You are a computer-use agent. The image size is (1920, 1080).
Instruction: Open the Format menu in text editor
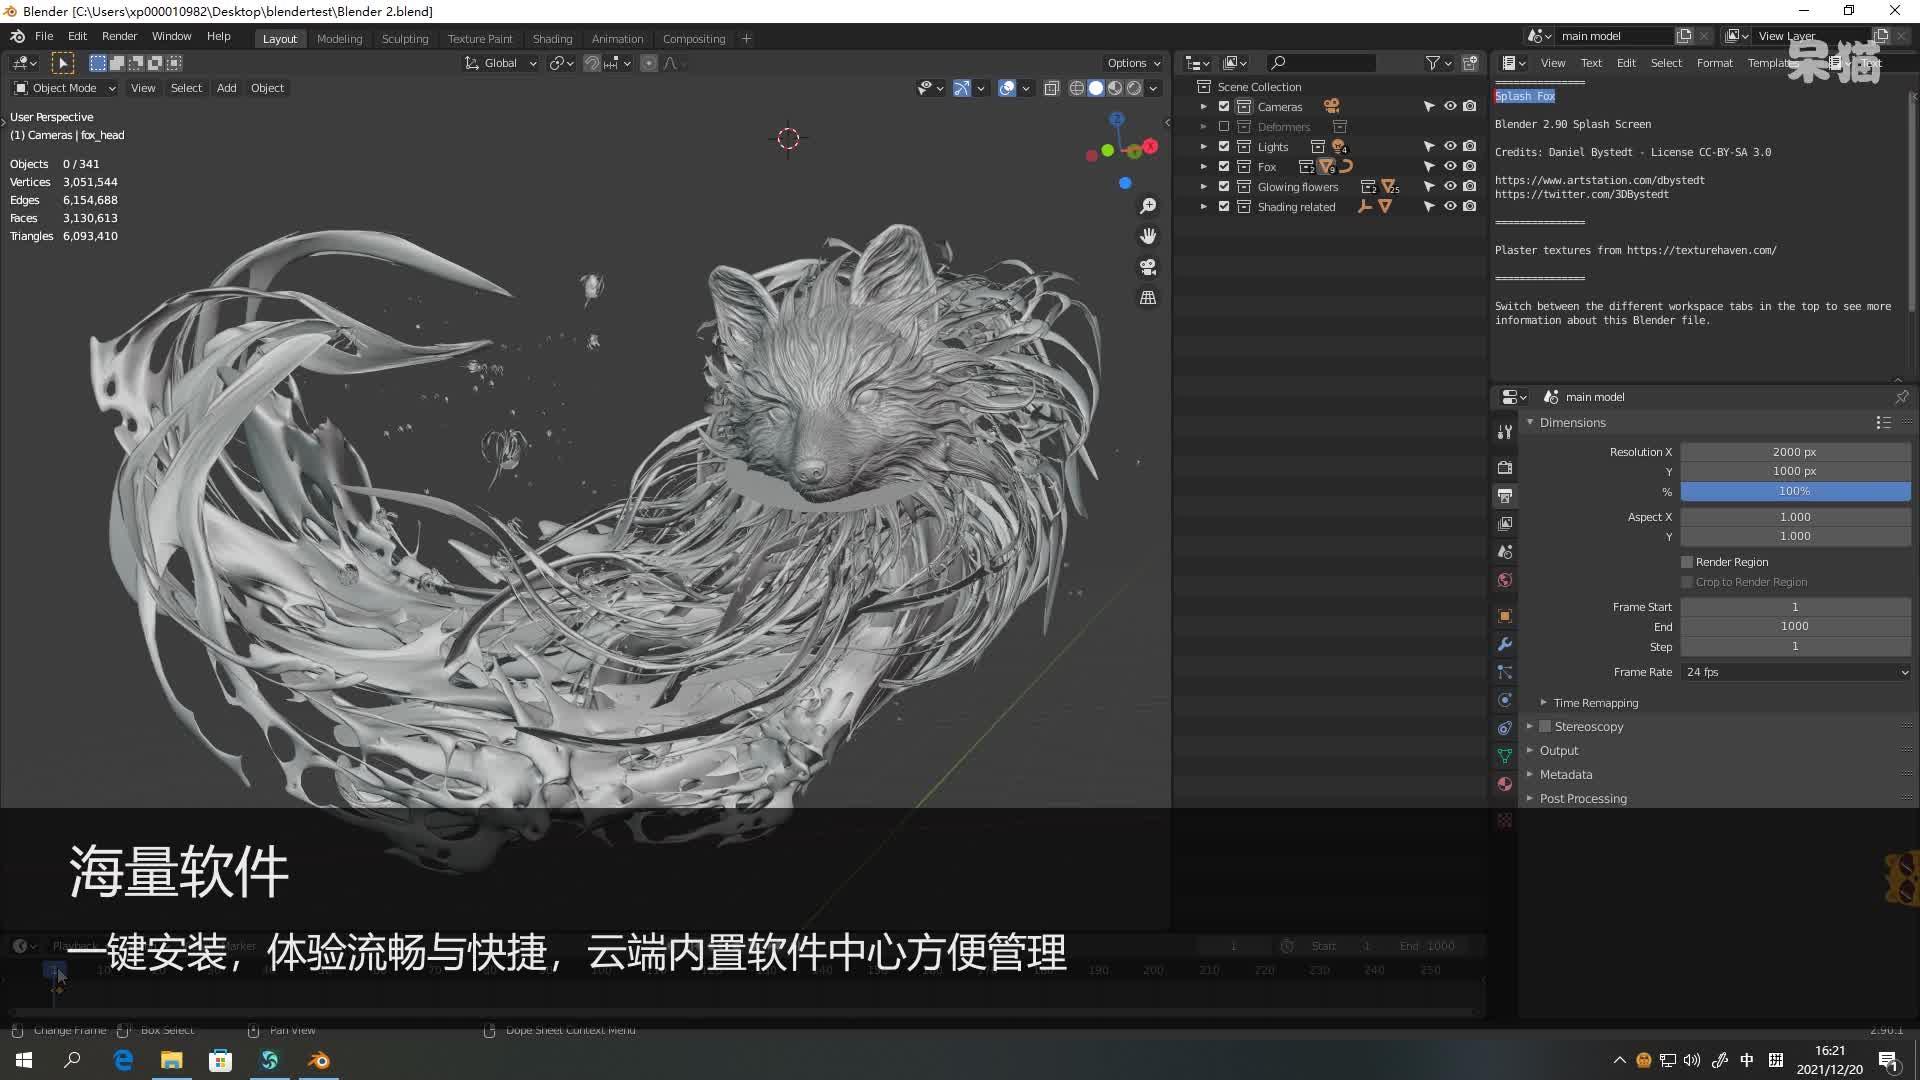(x=1714, y=63)
